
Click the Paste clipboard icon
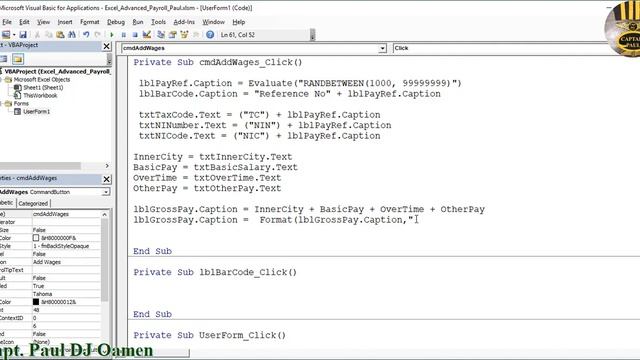coord(60,35)
